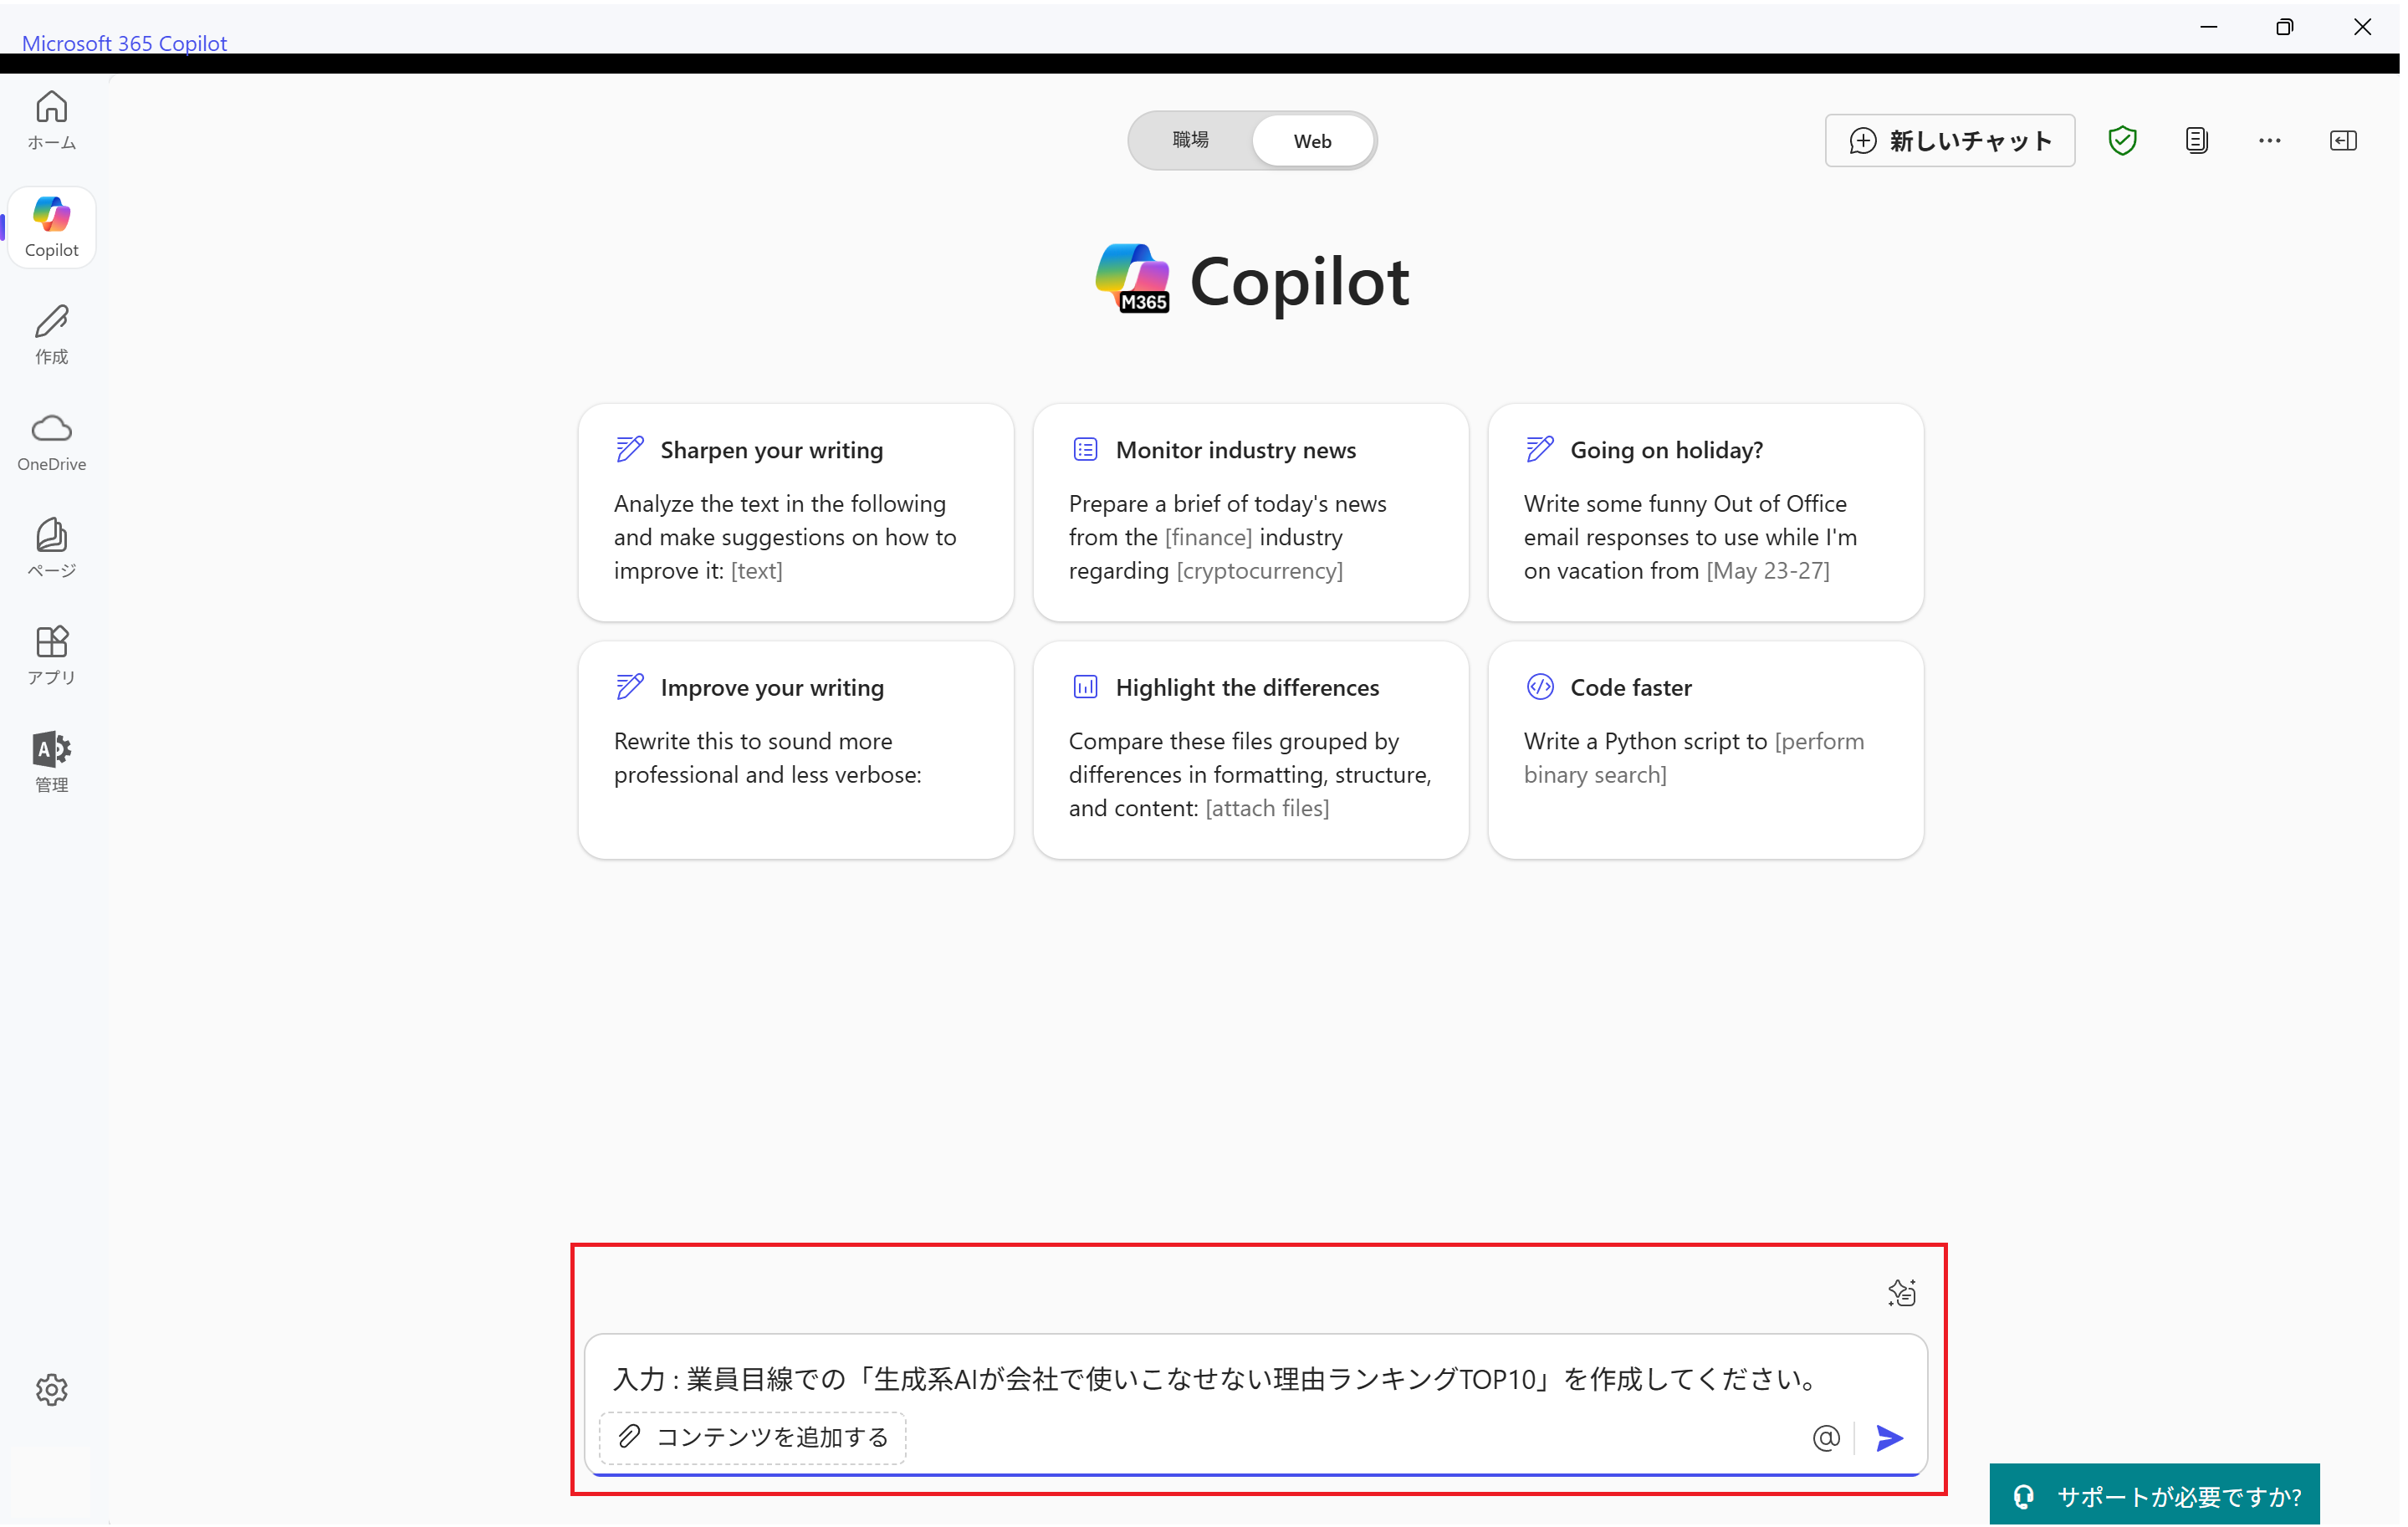The image size is (2408, 1527).
Task: Open Copilot from the left sidebar
Action: (x=51, y=226)
